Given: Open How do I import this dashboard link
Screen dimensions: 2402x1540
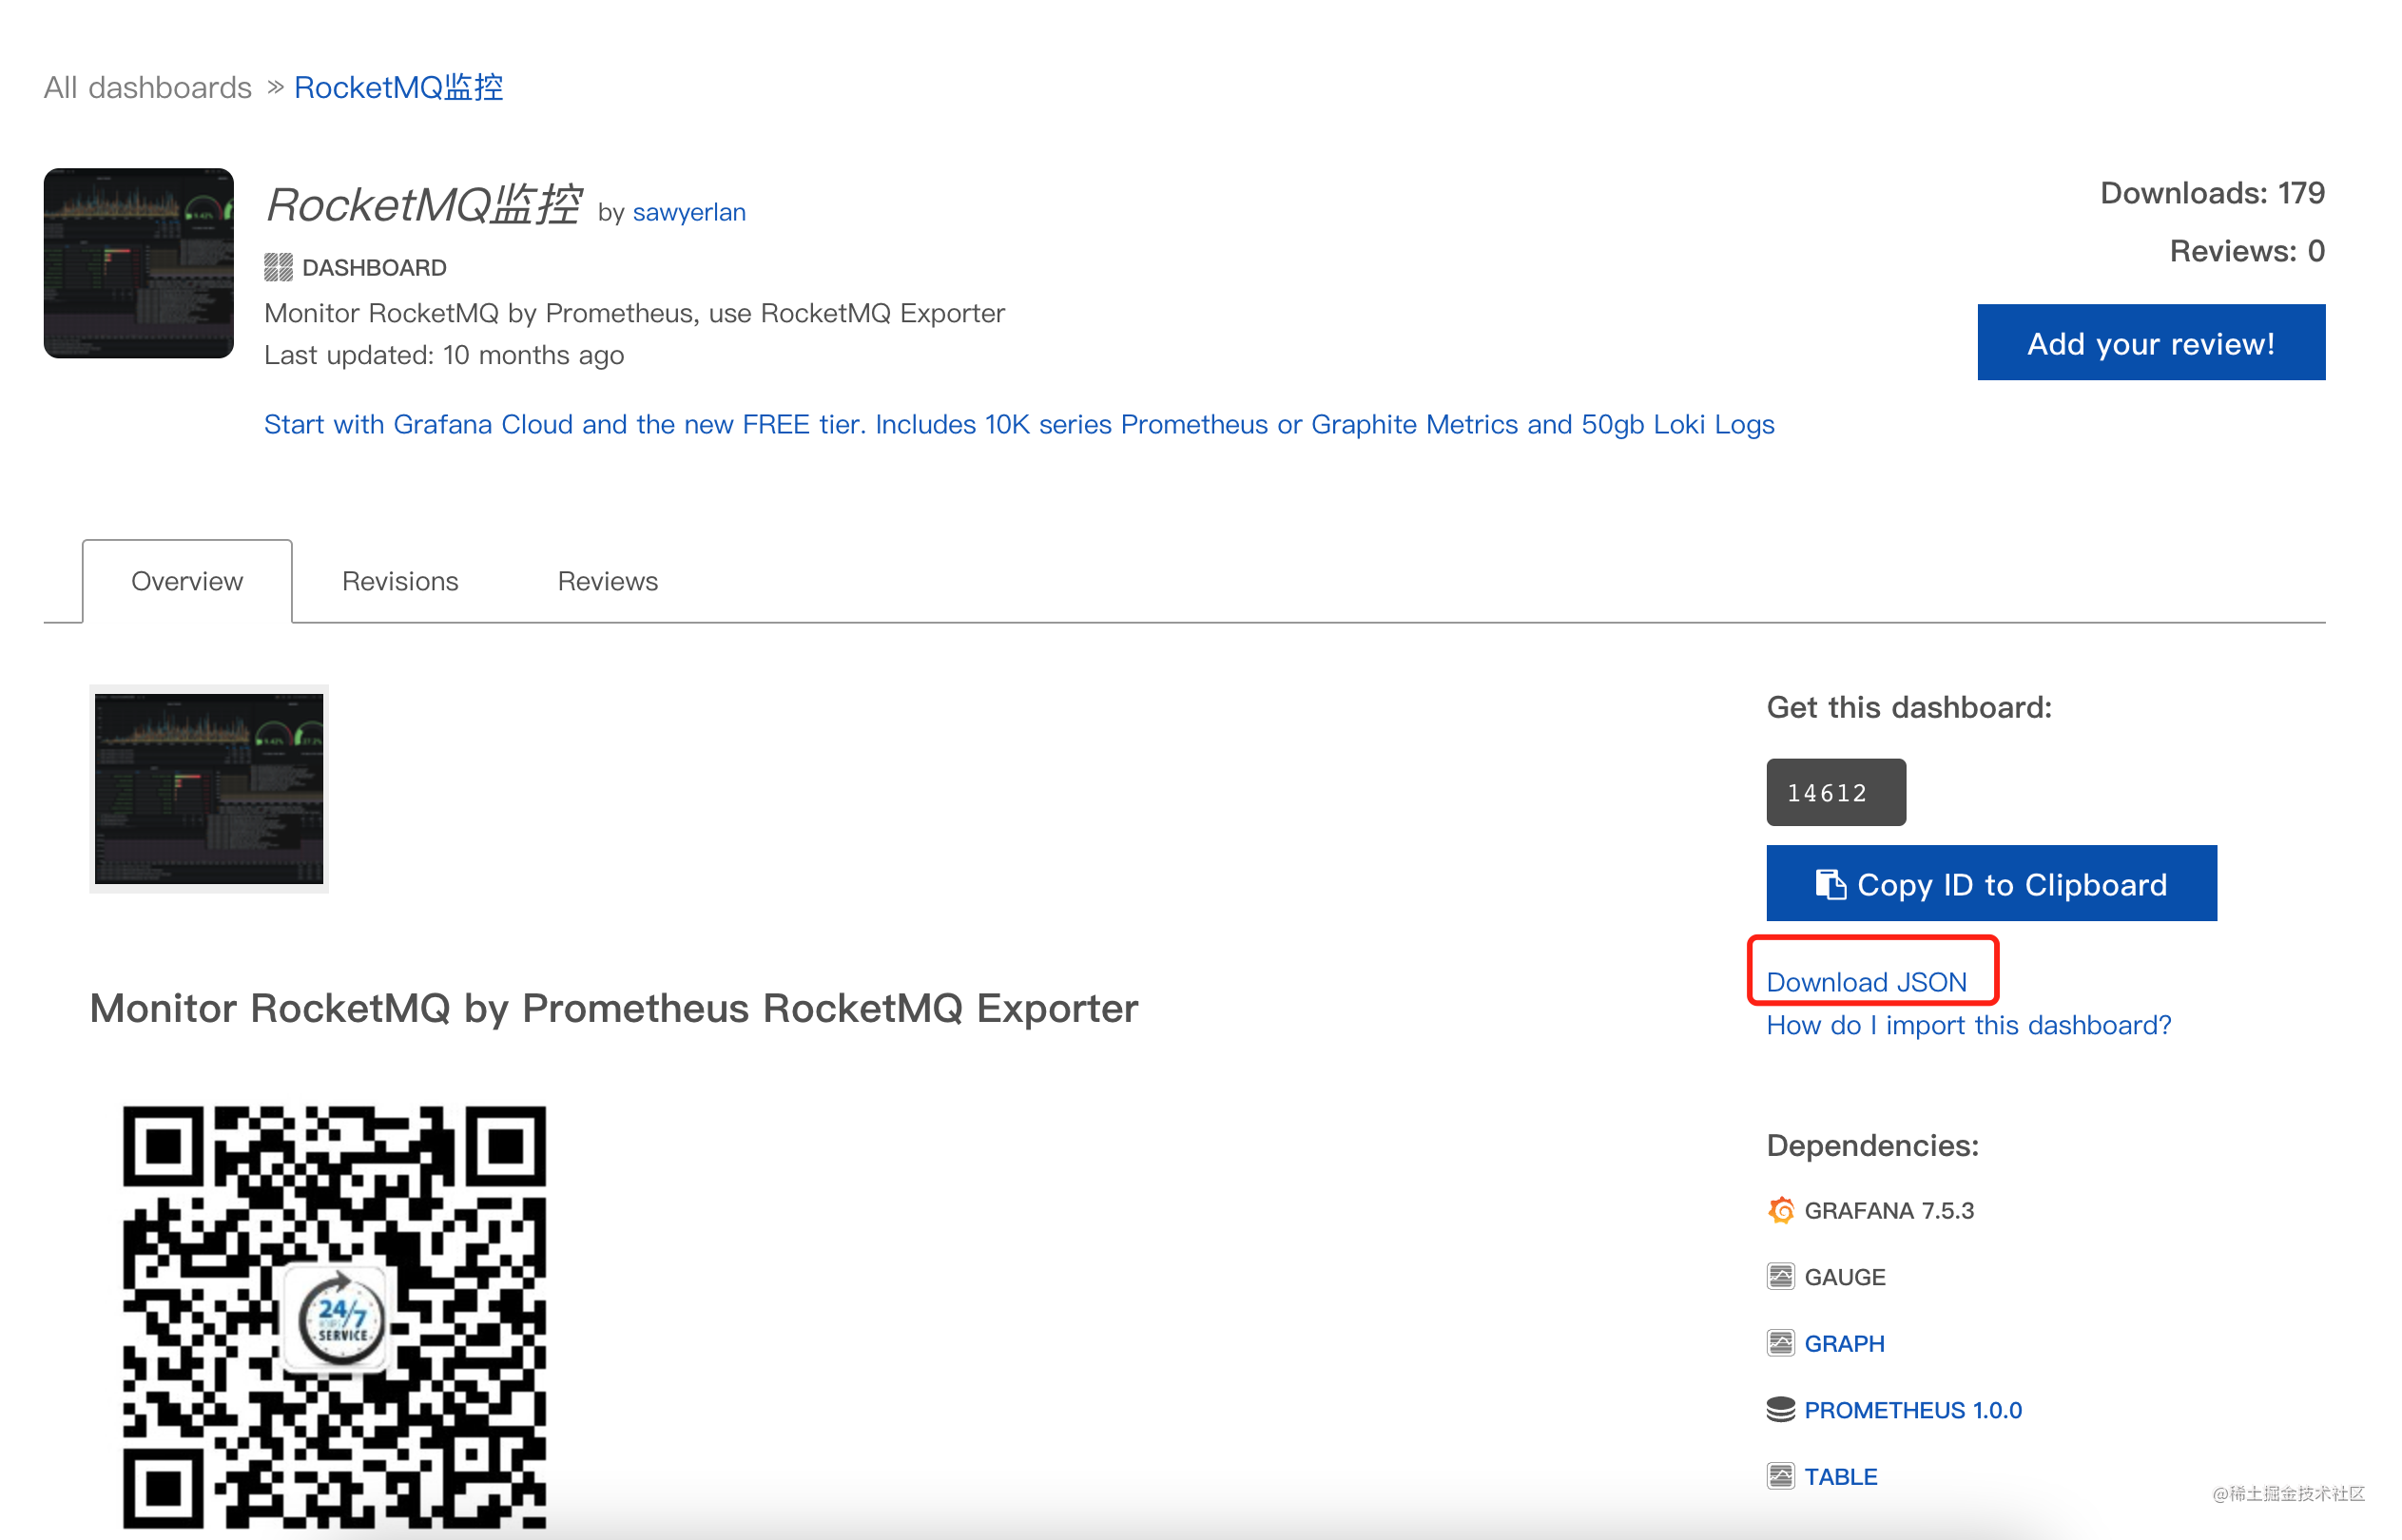Looking at the screenshot, I should [1968, 1025].
